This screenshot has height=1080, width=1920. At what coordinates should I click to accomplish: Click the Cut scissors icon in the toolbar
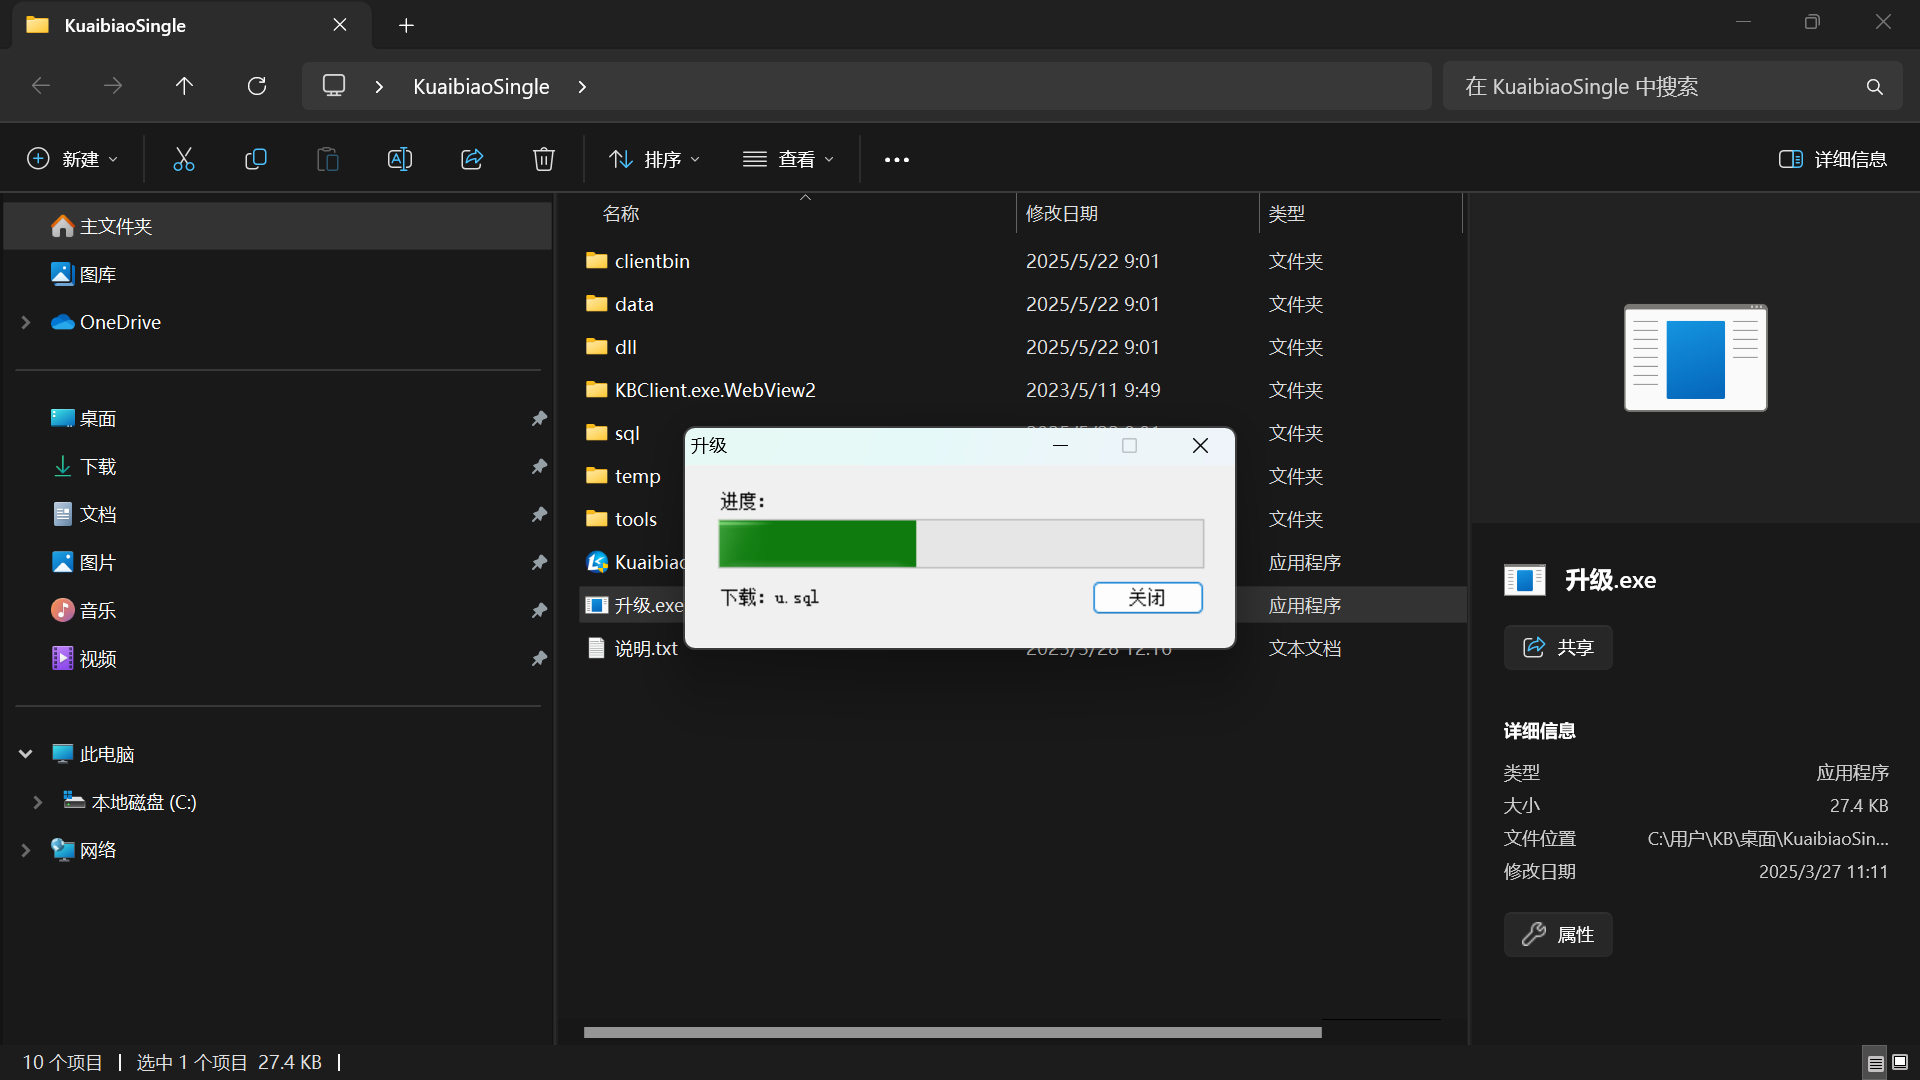pos(184,159)
